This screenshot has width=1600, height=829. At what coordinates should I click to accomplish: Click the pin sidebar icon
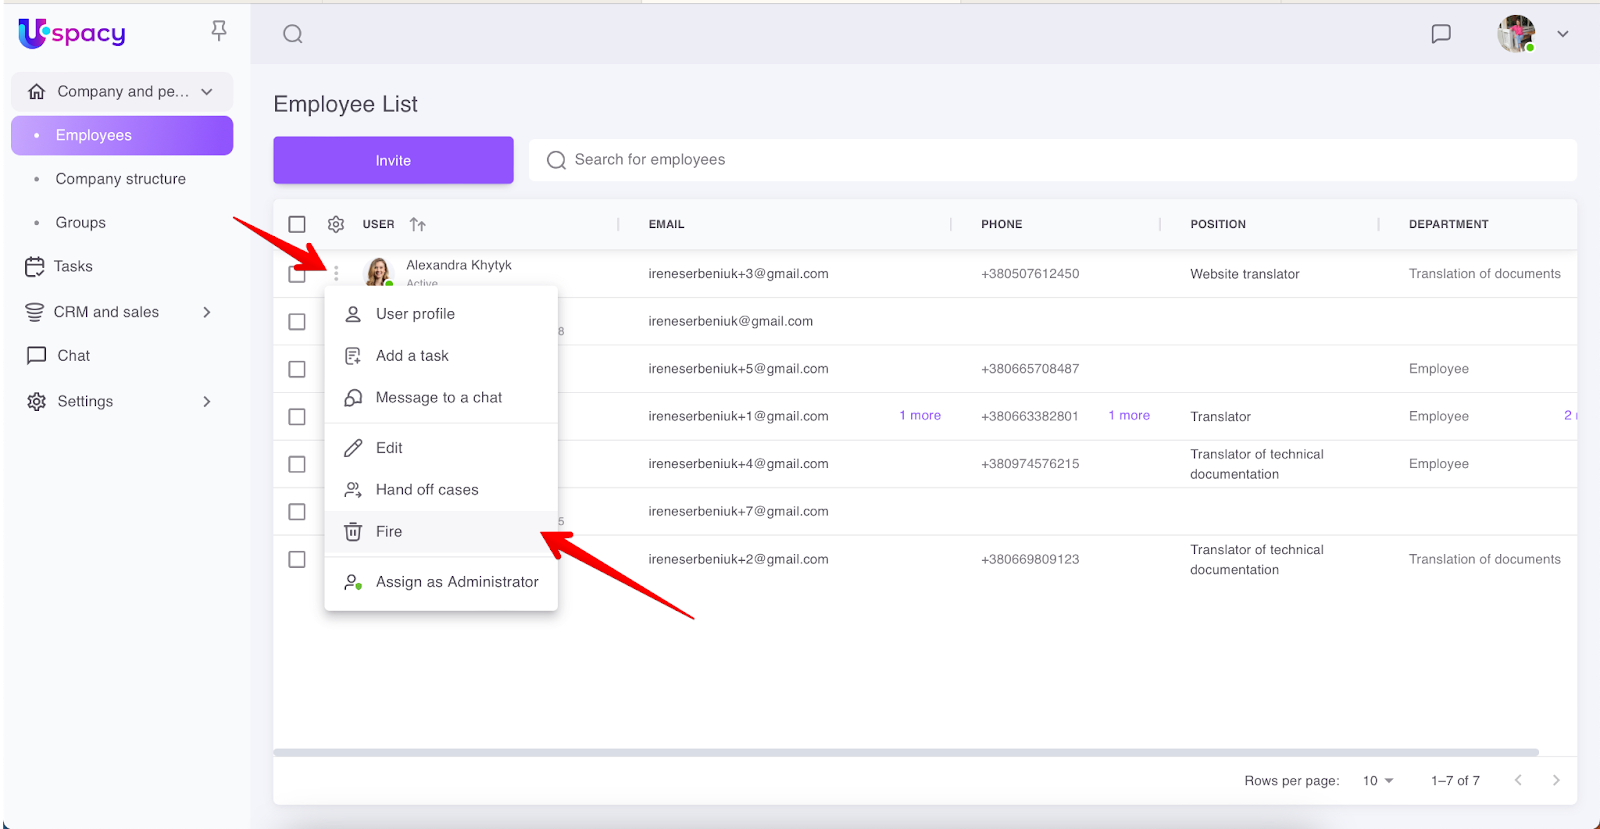point(219,31)
